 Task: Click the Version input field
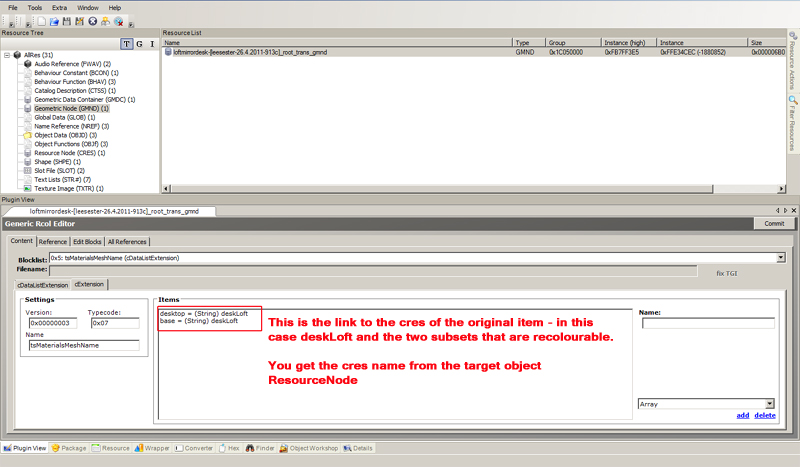click(51, 323)
